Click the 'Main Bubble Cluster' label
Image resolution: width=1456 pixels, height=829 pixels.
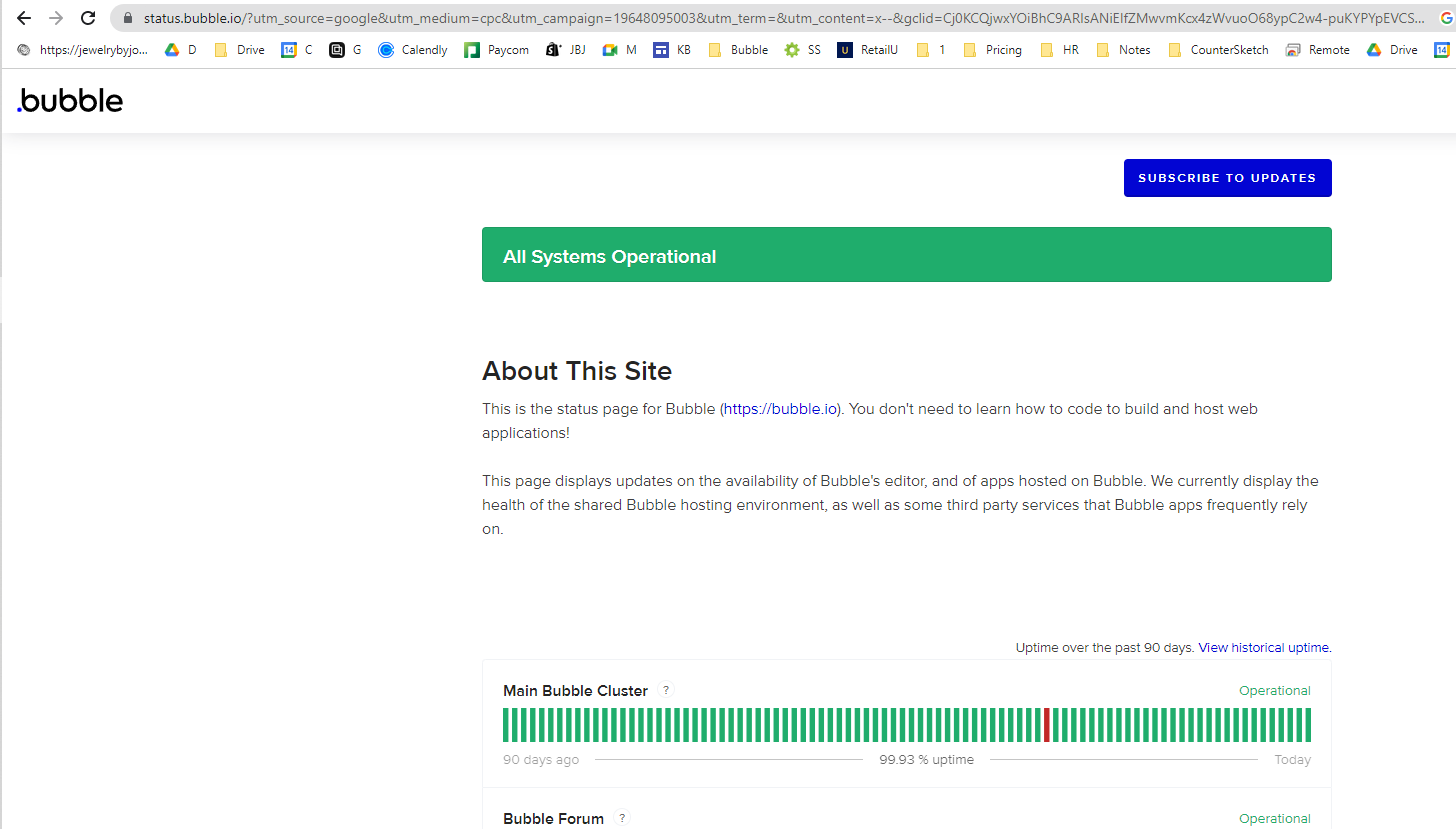[575, 691]
